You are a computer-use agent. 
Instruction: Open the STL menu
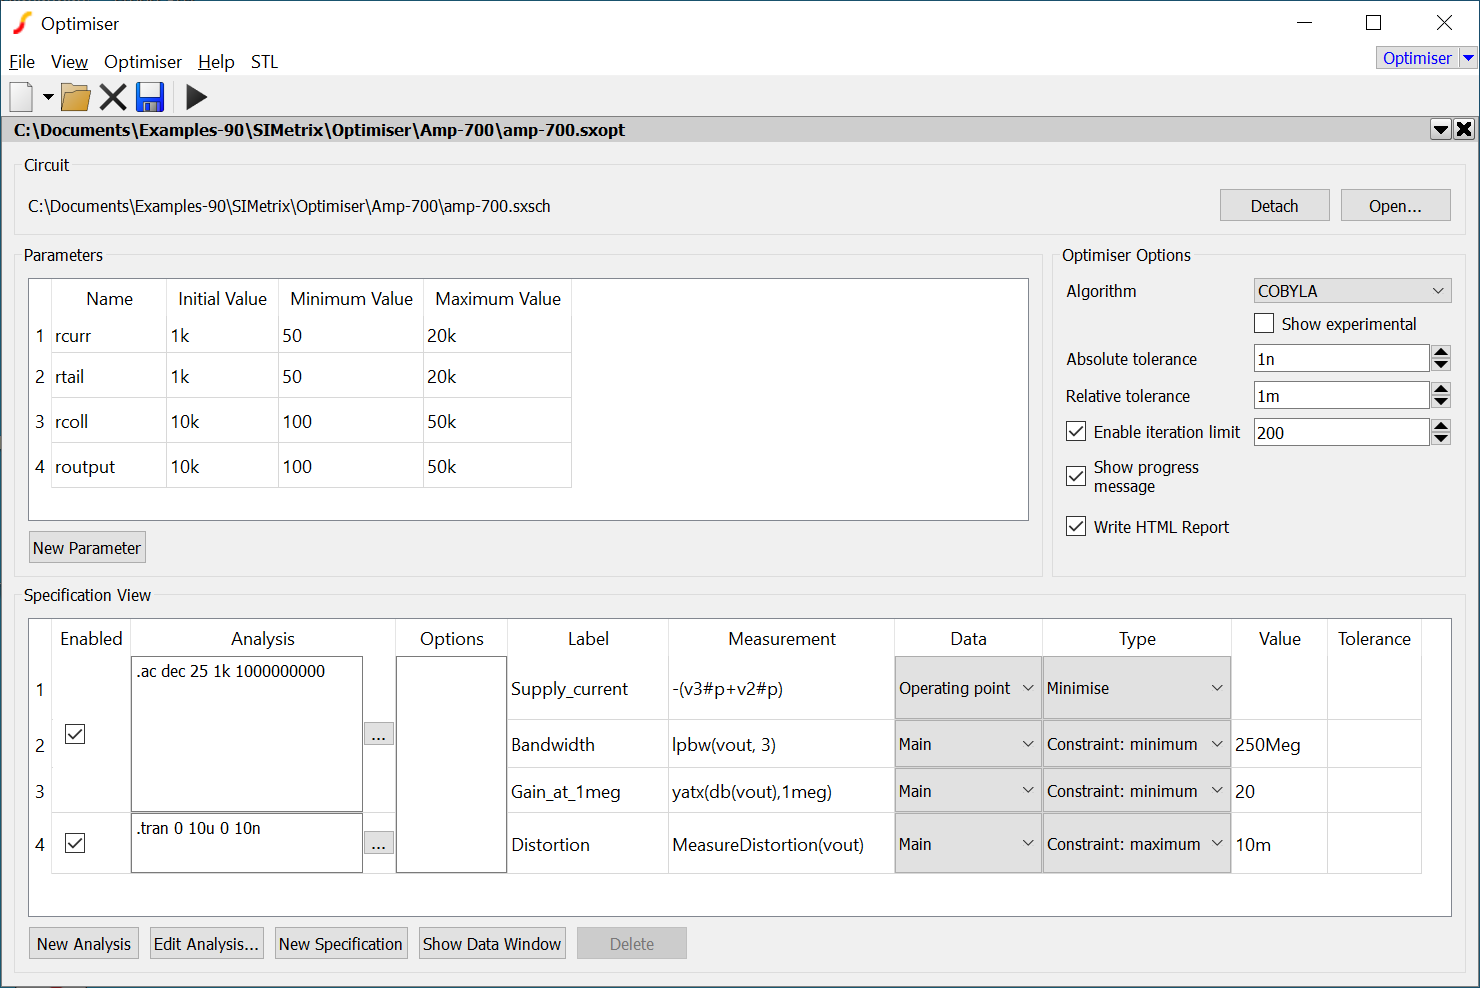pyautogui.click(x=264, y=62)
